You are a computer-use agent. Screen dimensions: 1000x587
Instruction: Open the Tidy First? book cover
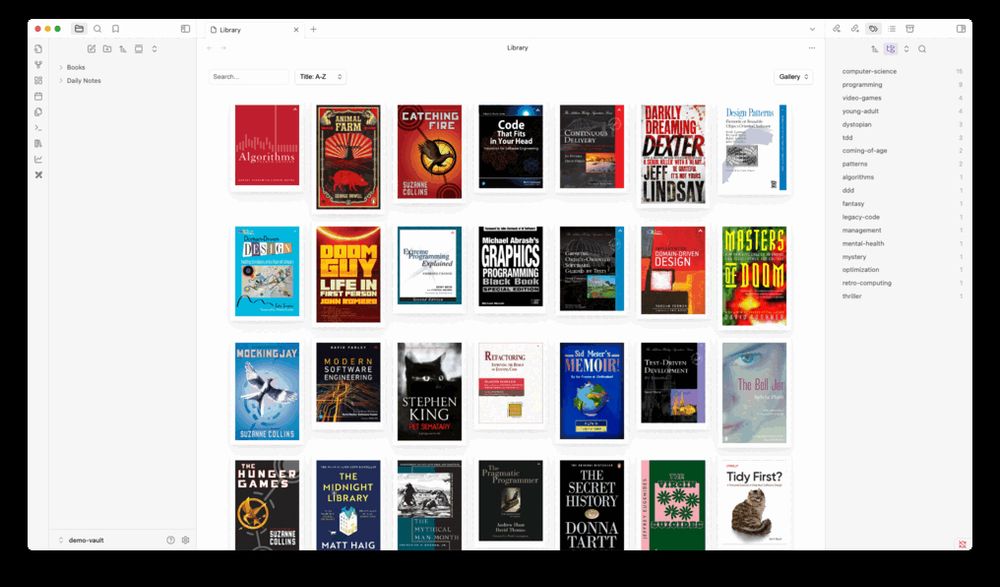[x=754, y=502]
